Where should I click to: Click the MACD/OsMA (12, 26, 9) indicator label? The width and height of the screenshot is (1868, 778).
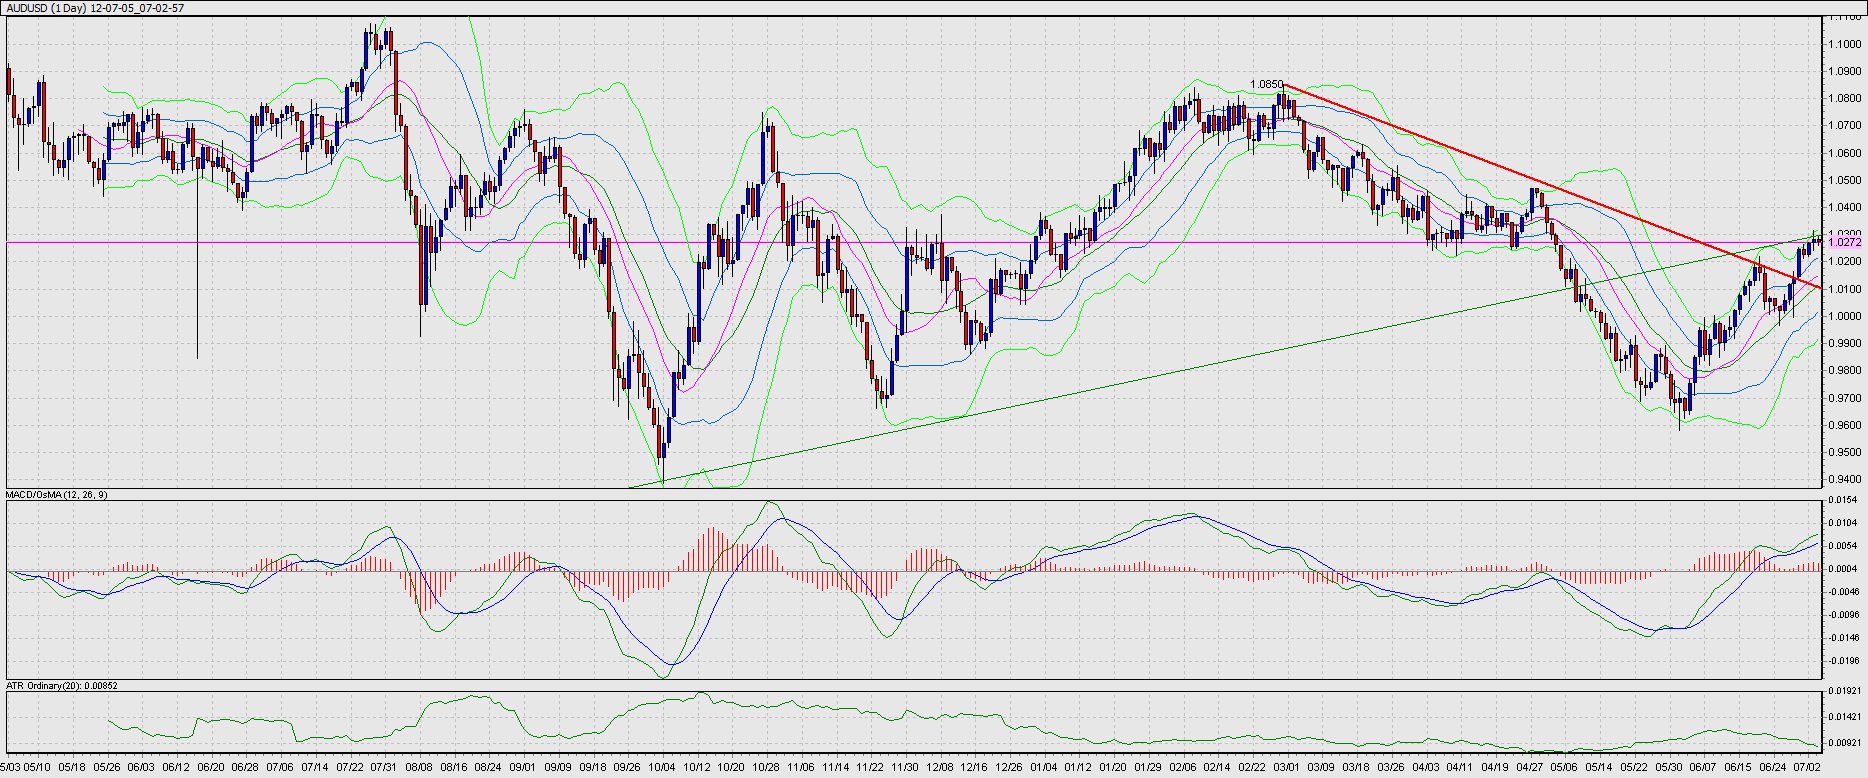tap(57, 495)
